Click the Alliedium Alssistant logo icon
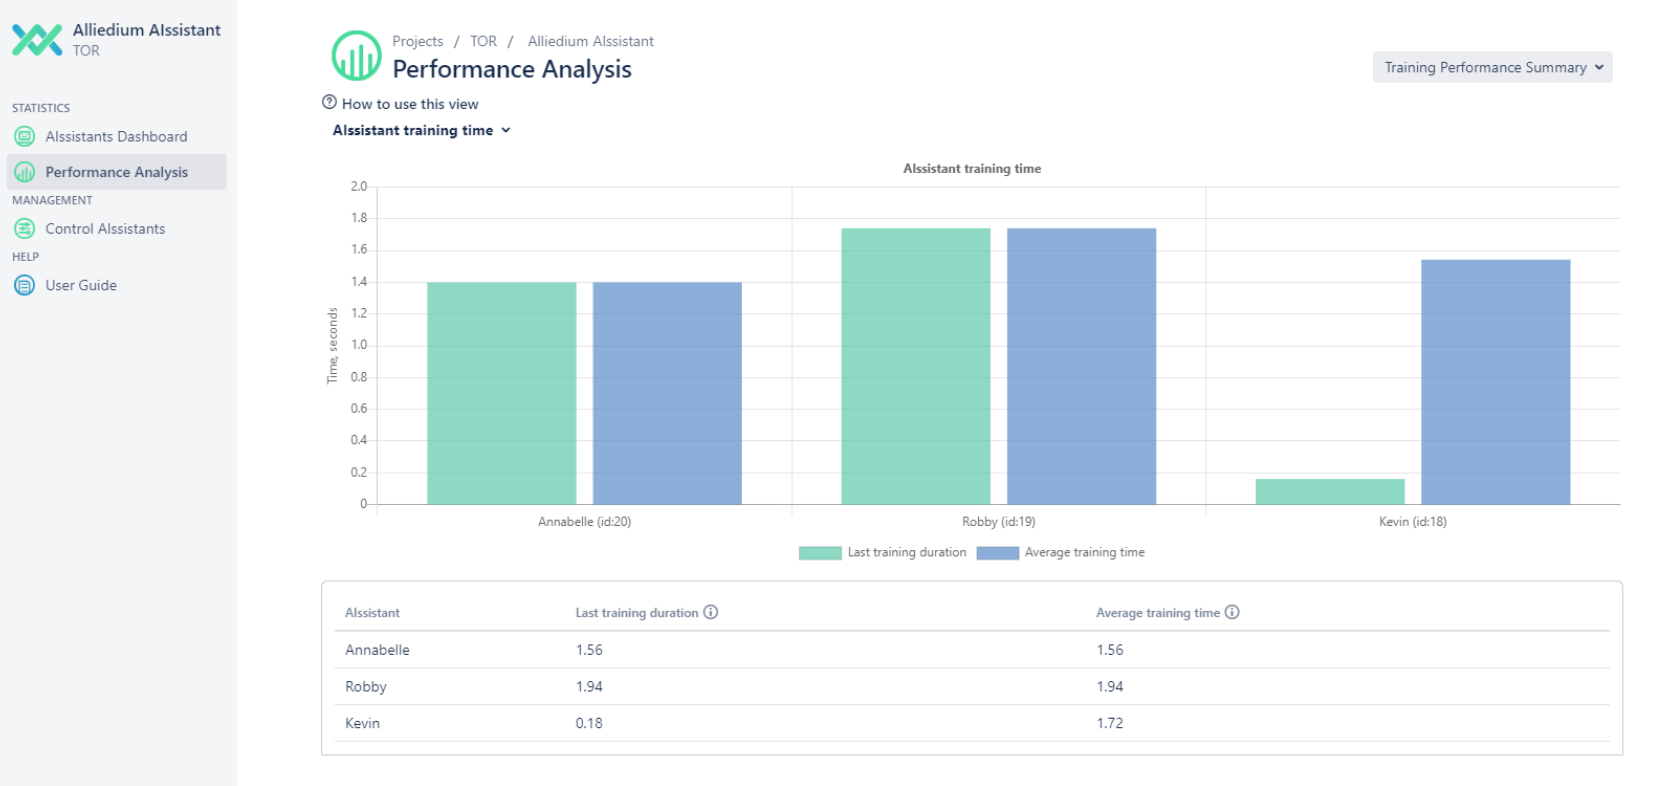 click(37, 40)
